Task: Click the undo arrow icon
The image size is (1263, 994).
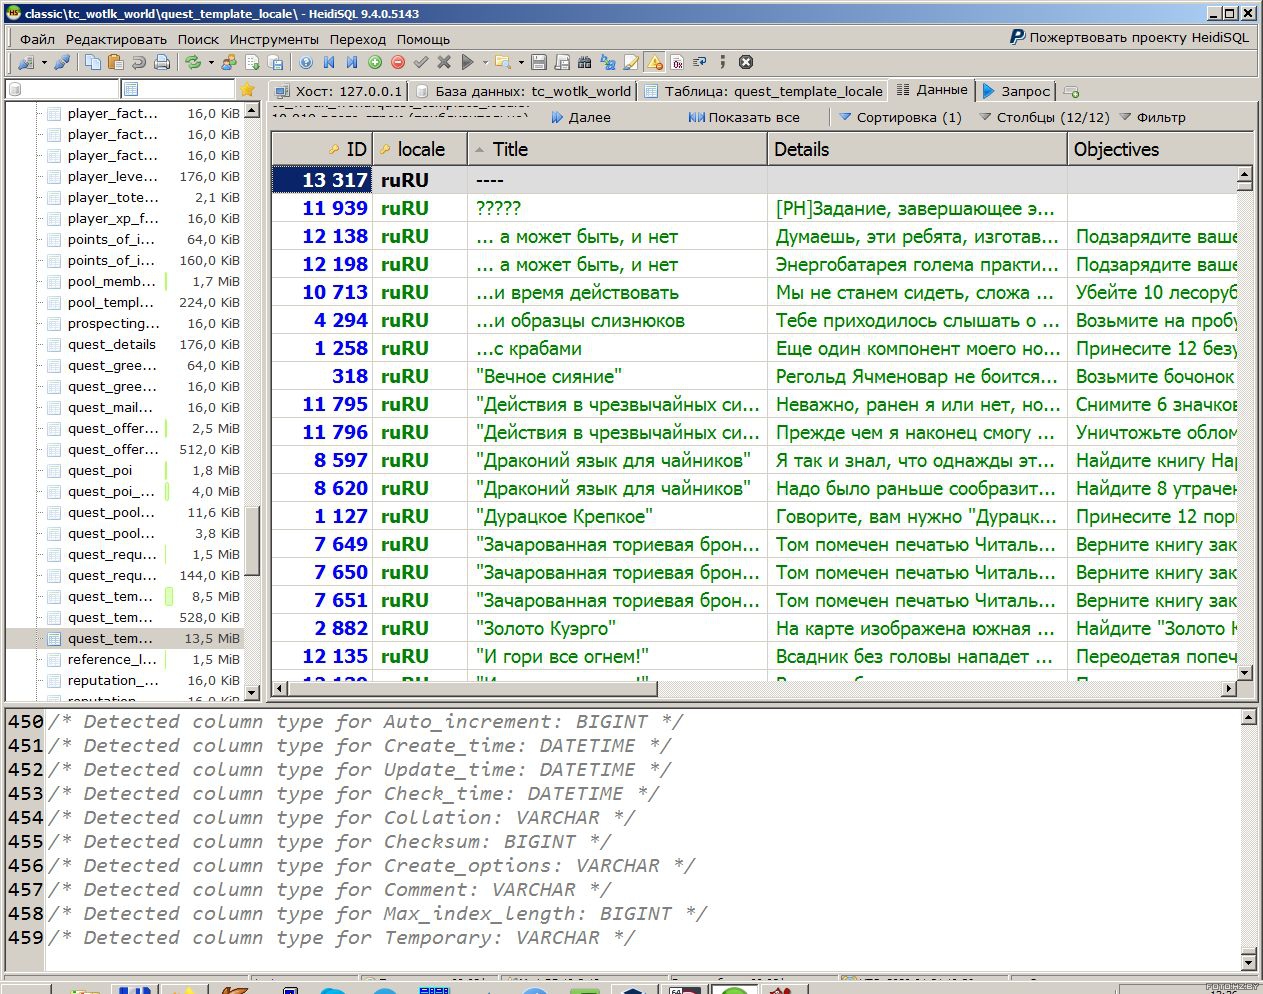Action: pyautogui.click(x=139, y=62)
